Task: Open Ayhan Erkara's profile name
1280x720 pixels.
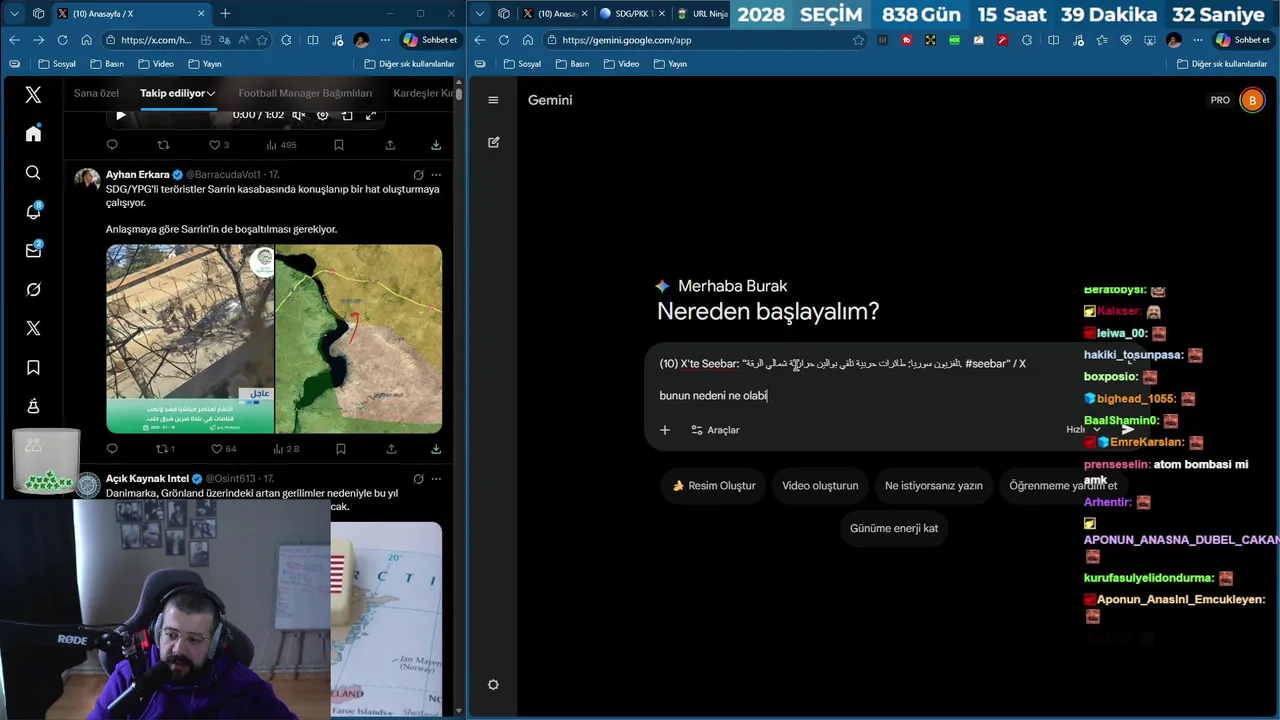Action: tap(138, 175)
